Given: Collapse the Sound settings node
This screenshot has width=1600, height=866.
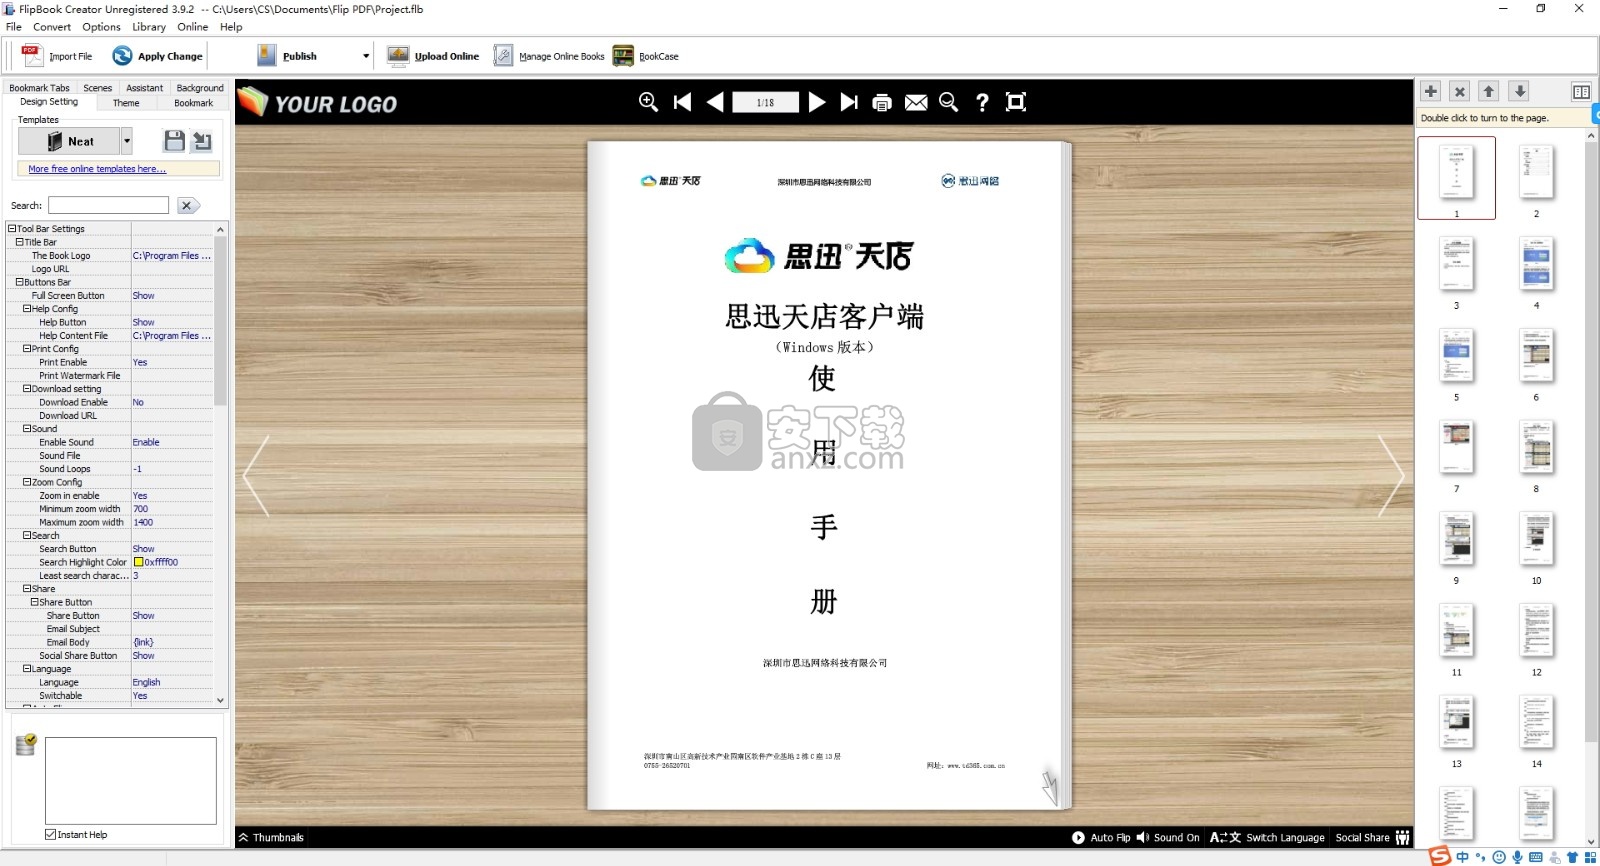Looking at the screenshot, I should tap(27, 429).
